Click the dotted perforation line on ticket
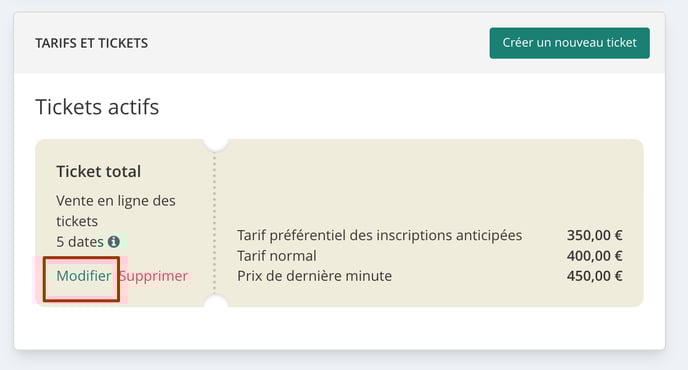The image size is (688, 370). point(215,224)
